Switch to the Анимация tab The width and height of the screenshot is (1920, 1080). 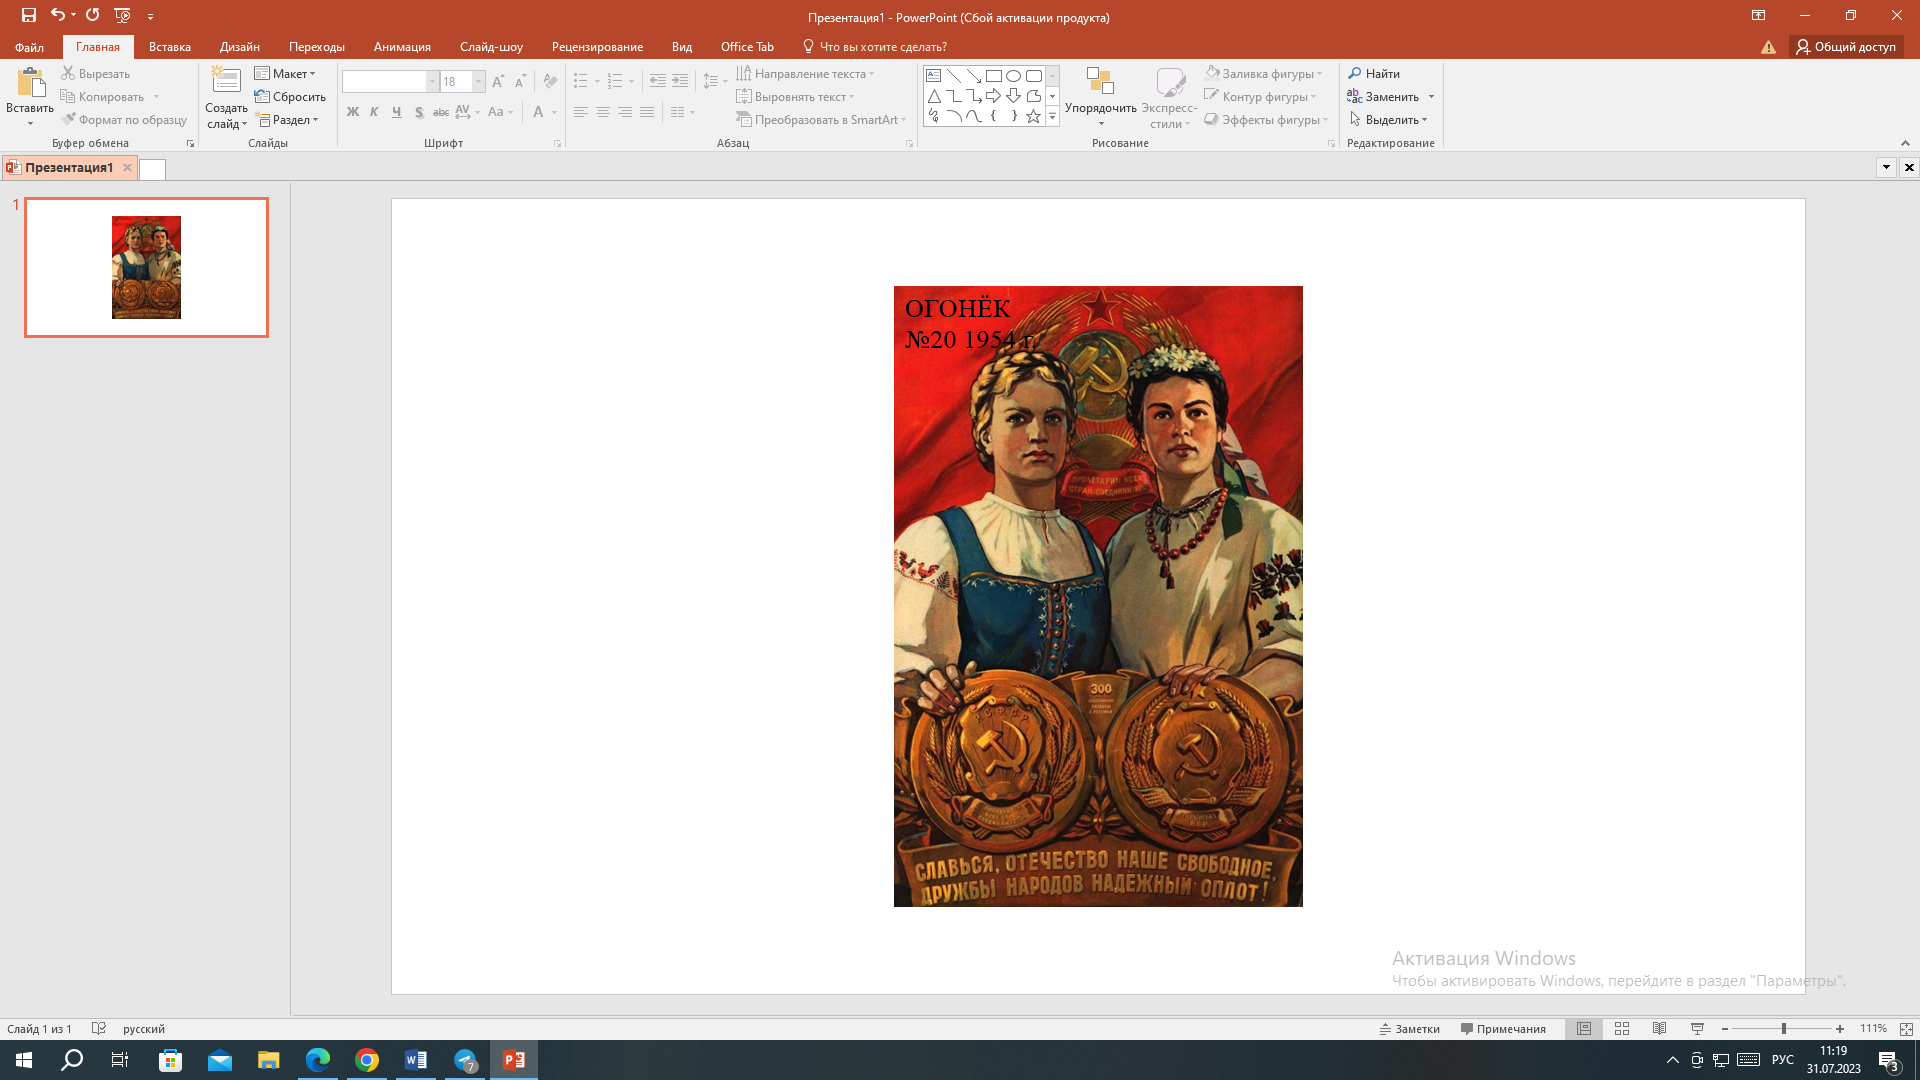tap(402, 47)
